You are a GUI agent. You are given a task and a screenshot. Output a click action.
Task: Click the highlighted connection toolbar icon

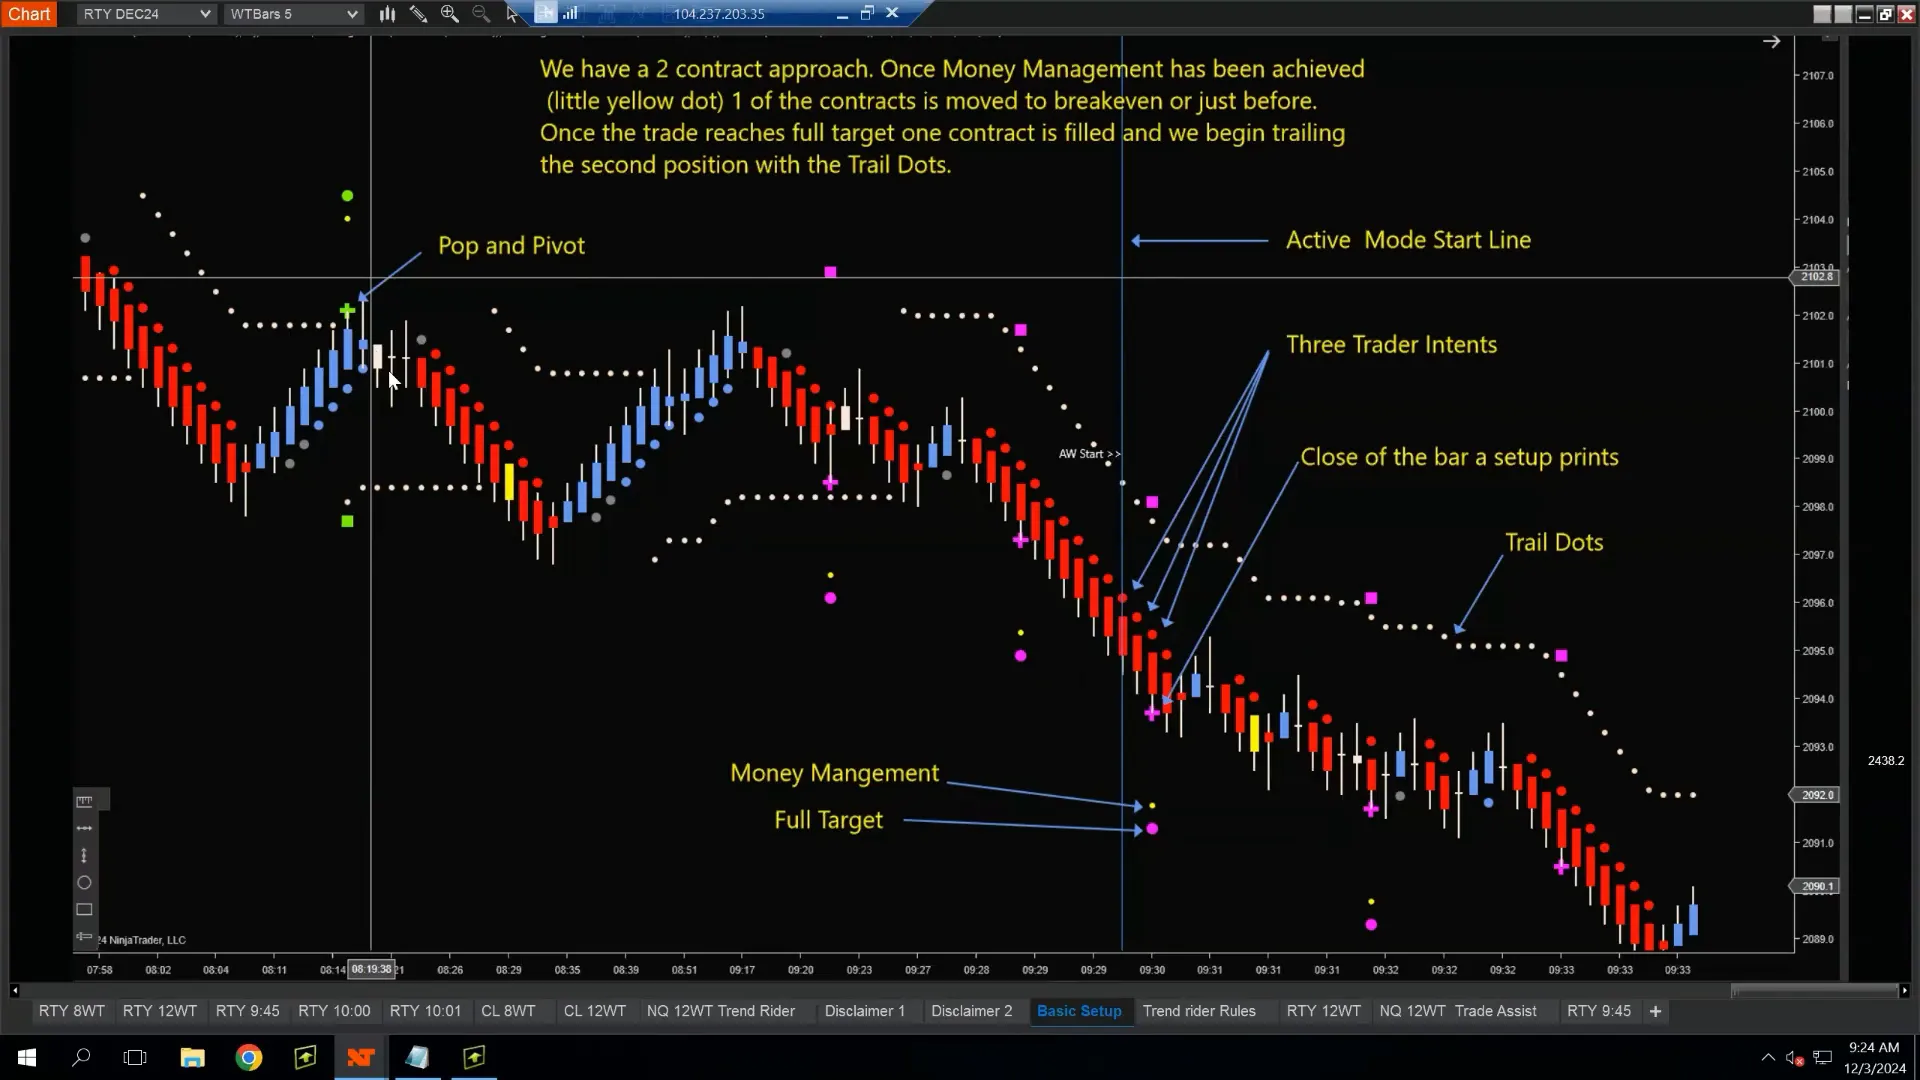coord(545,13)
